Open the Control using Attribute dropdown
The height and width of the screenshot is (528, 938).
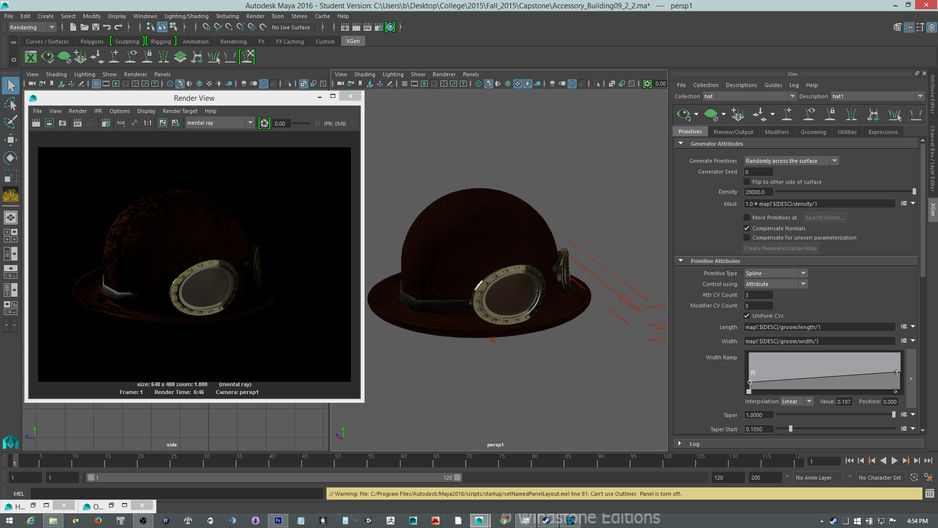(776, 284)
